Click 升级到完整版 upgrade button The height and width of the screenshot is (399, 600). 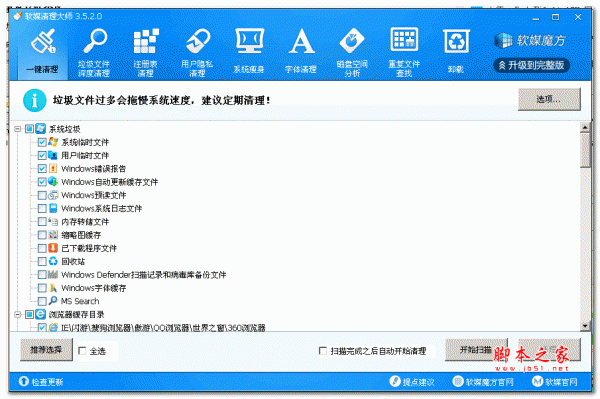tap(532, 65)
